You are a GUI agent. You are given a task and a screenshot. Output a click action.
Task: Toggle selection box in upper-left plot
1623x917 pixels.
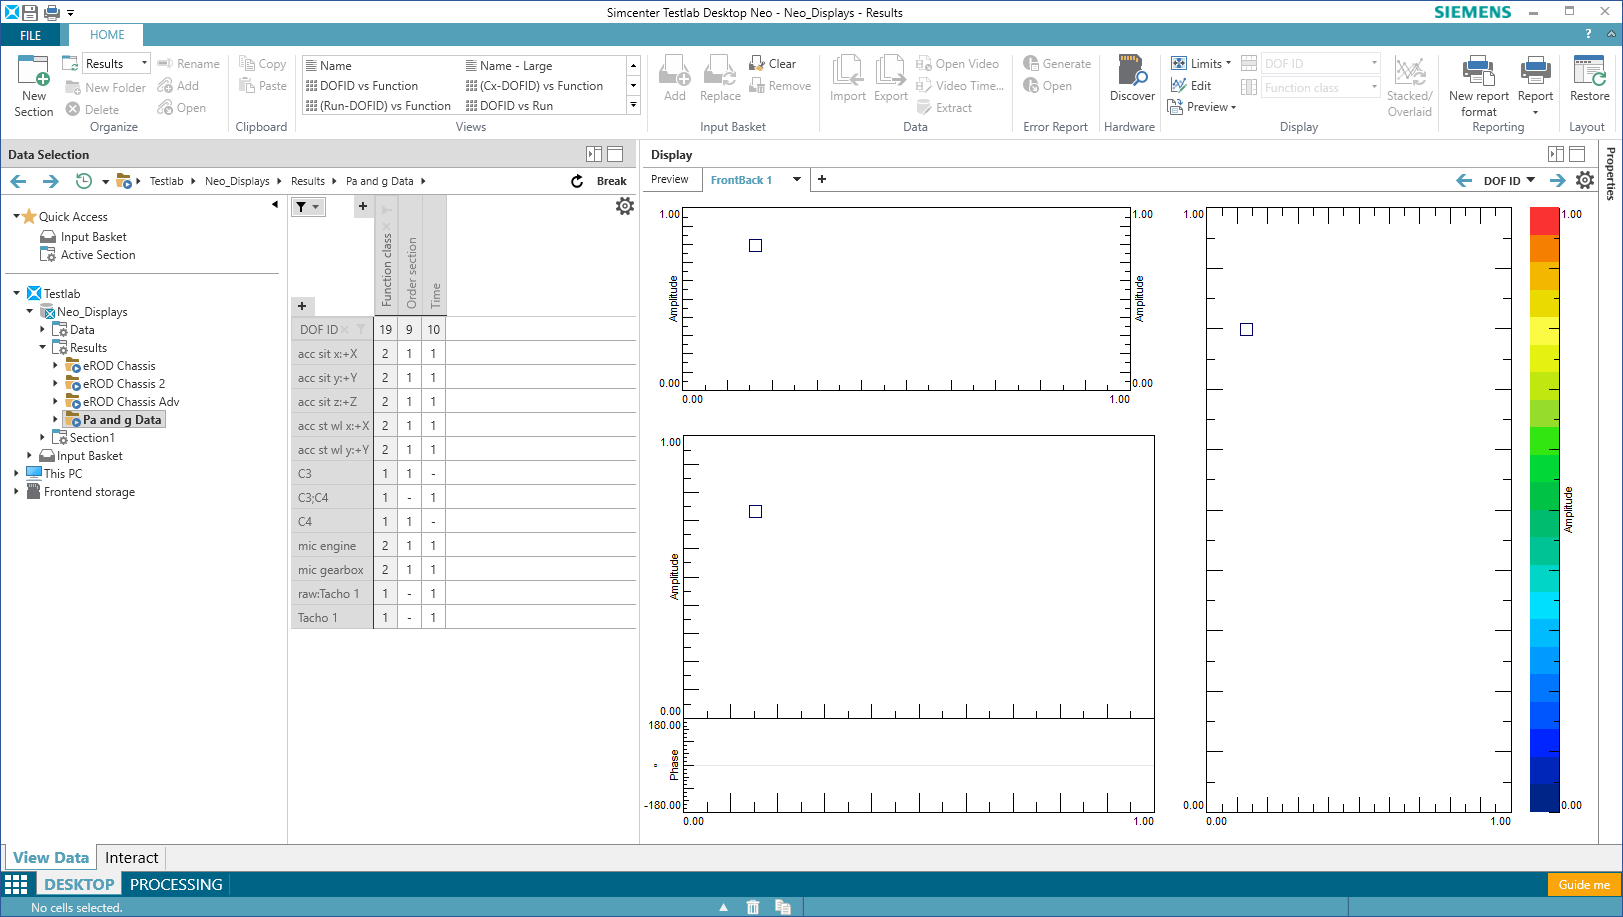(756, 246)
